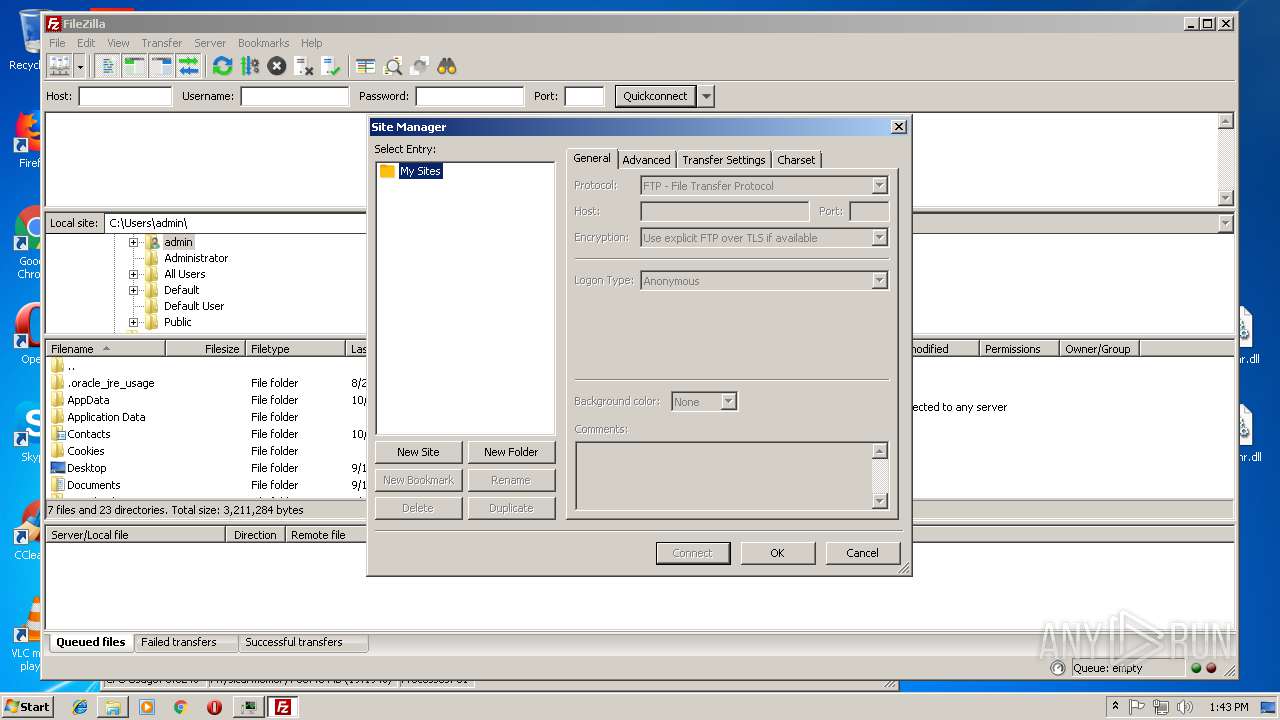Click the Reconnect to last server icon

pyautogui.click(x=331, y=66)
